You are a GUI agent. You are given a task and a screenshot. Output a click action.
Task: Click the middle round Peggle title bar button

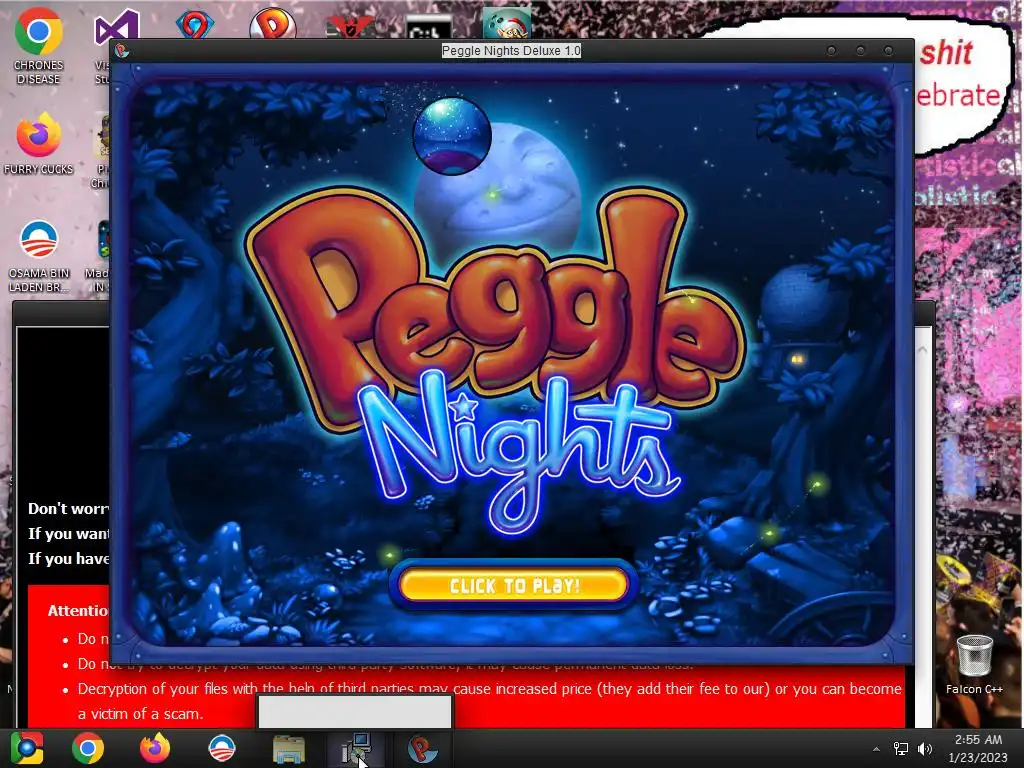click(x=860, y=51)
